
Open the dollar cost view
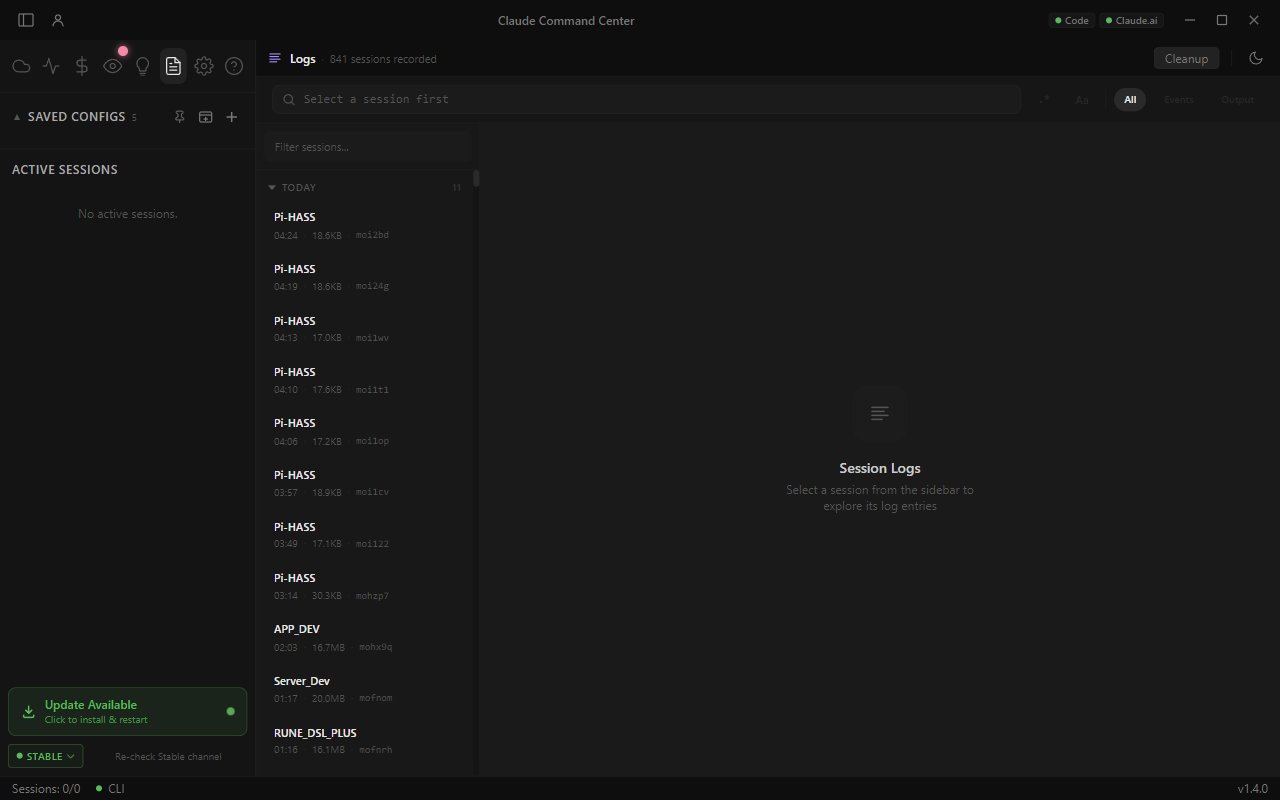(x=82, y=66)
